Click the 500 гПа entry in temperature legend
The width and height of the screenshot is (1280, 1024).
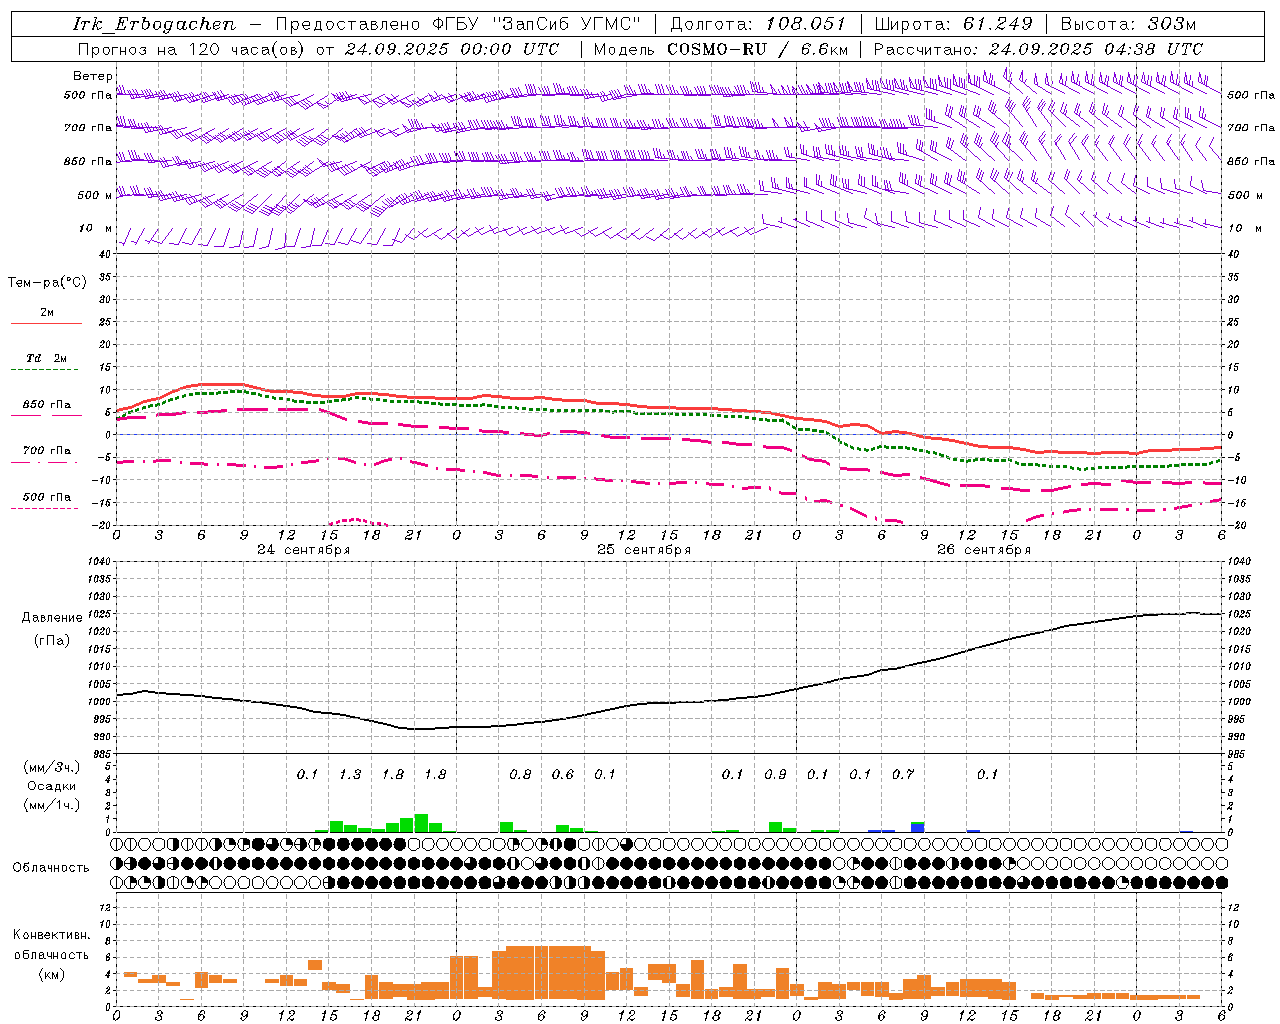click(47, 497)
